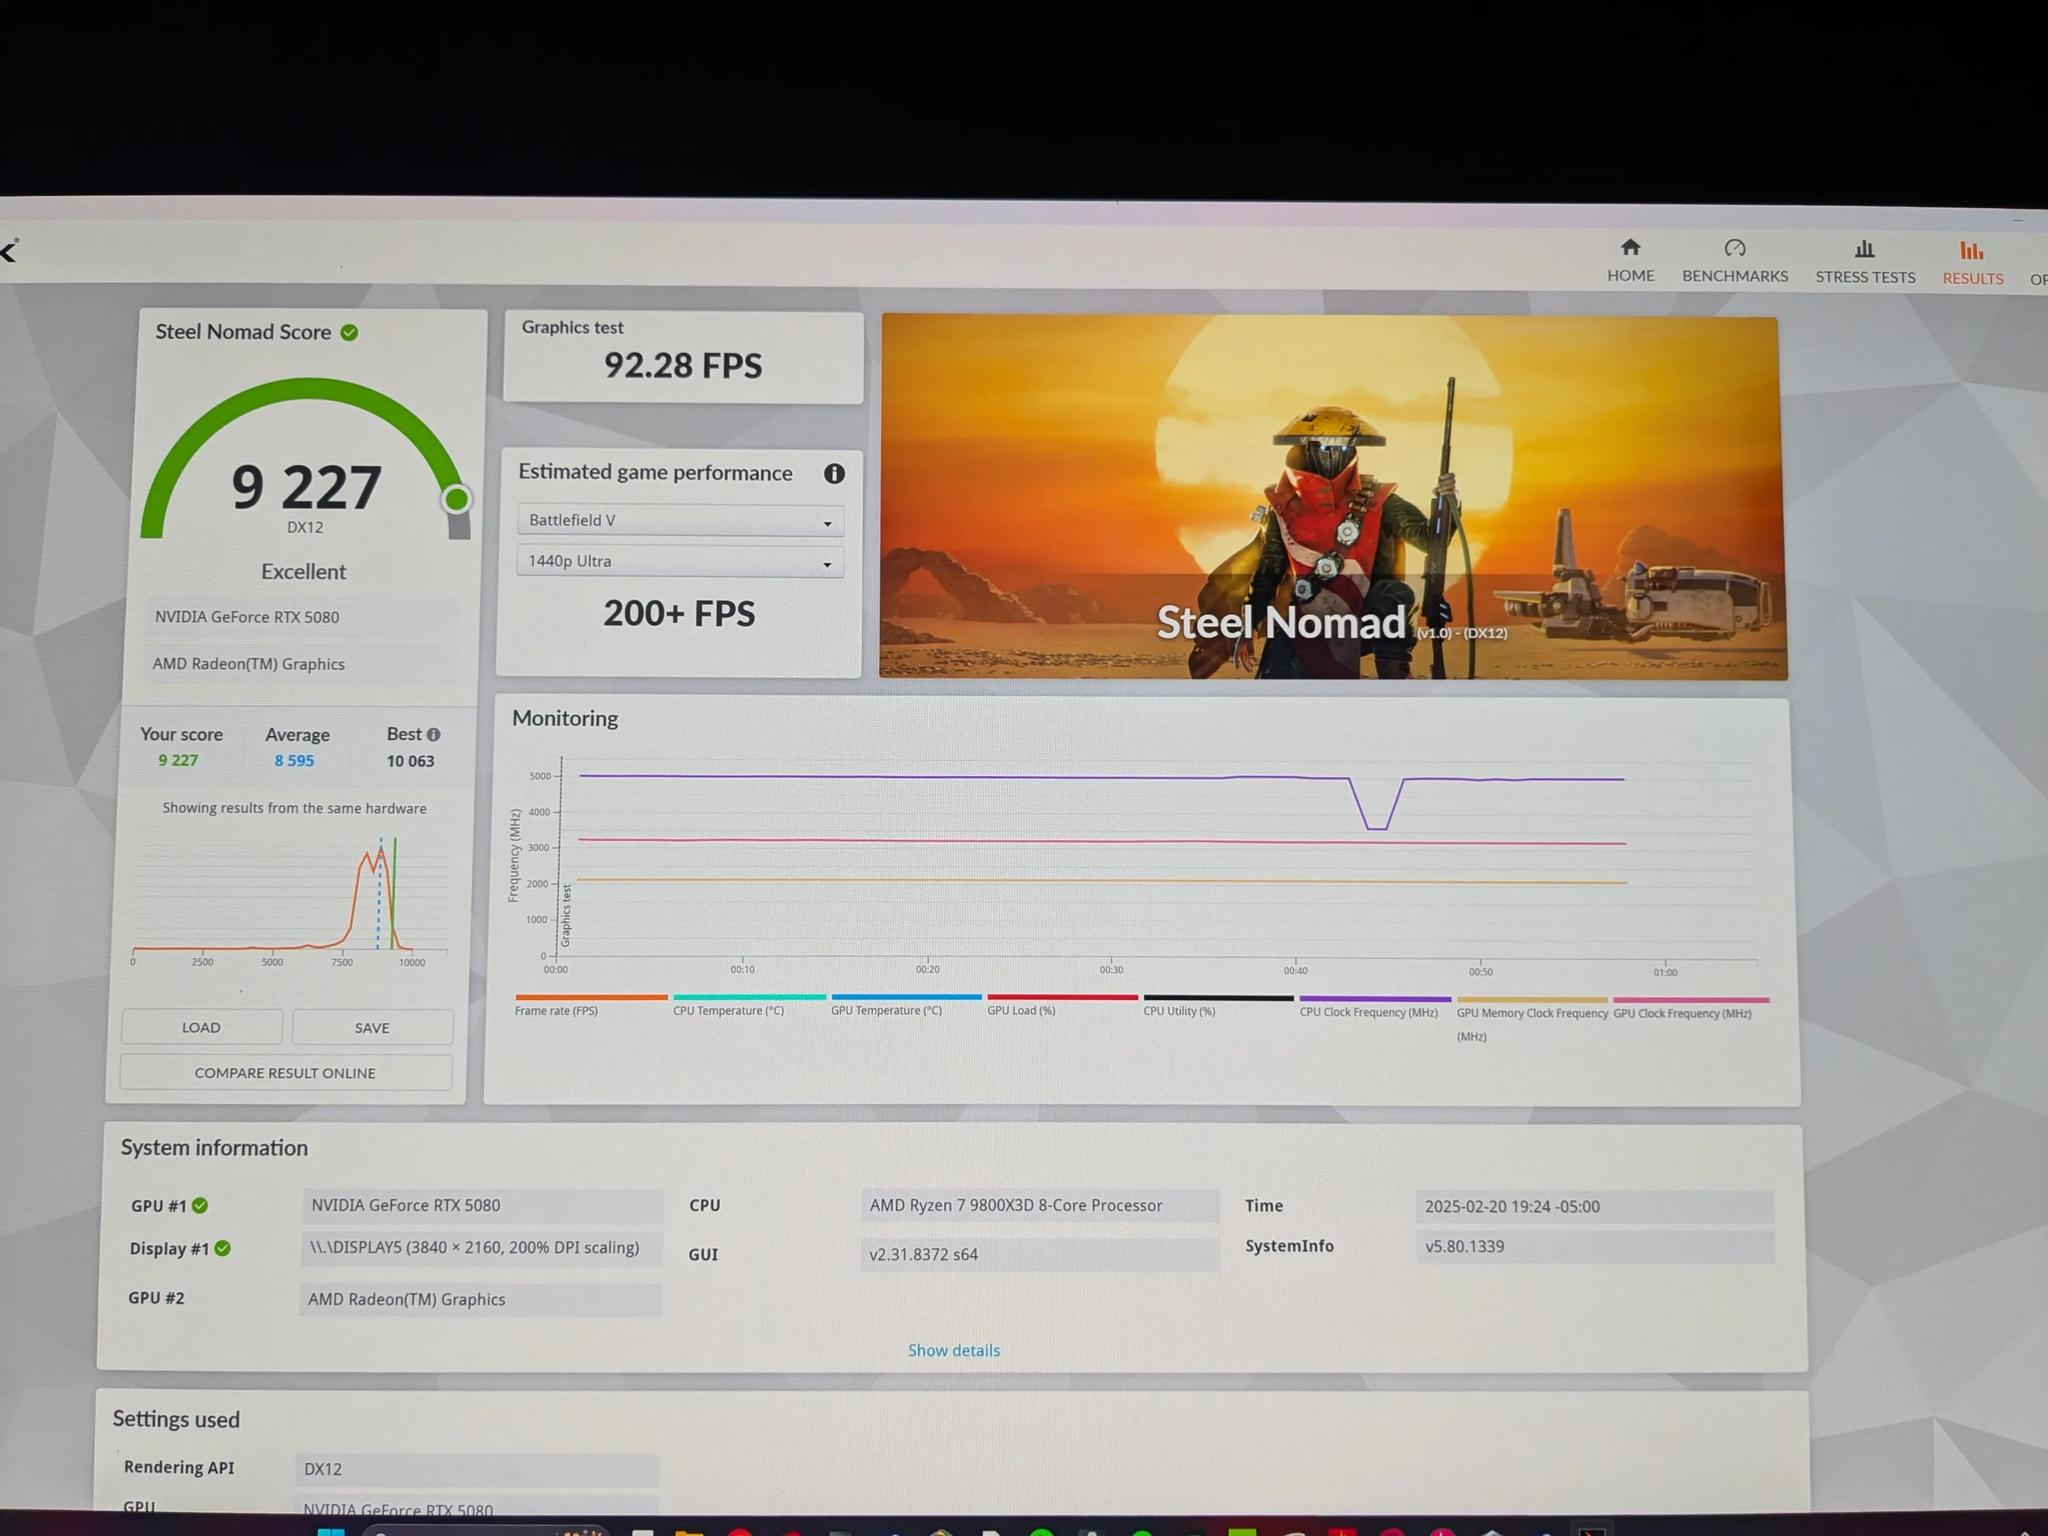The height and width of the screenshot is (1536, 2048).
Task: Open the 1440p Ultra quality dropdown
Action: click(x=679, y=562)
